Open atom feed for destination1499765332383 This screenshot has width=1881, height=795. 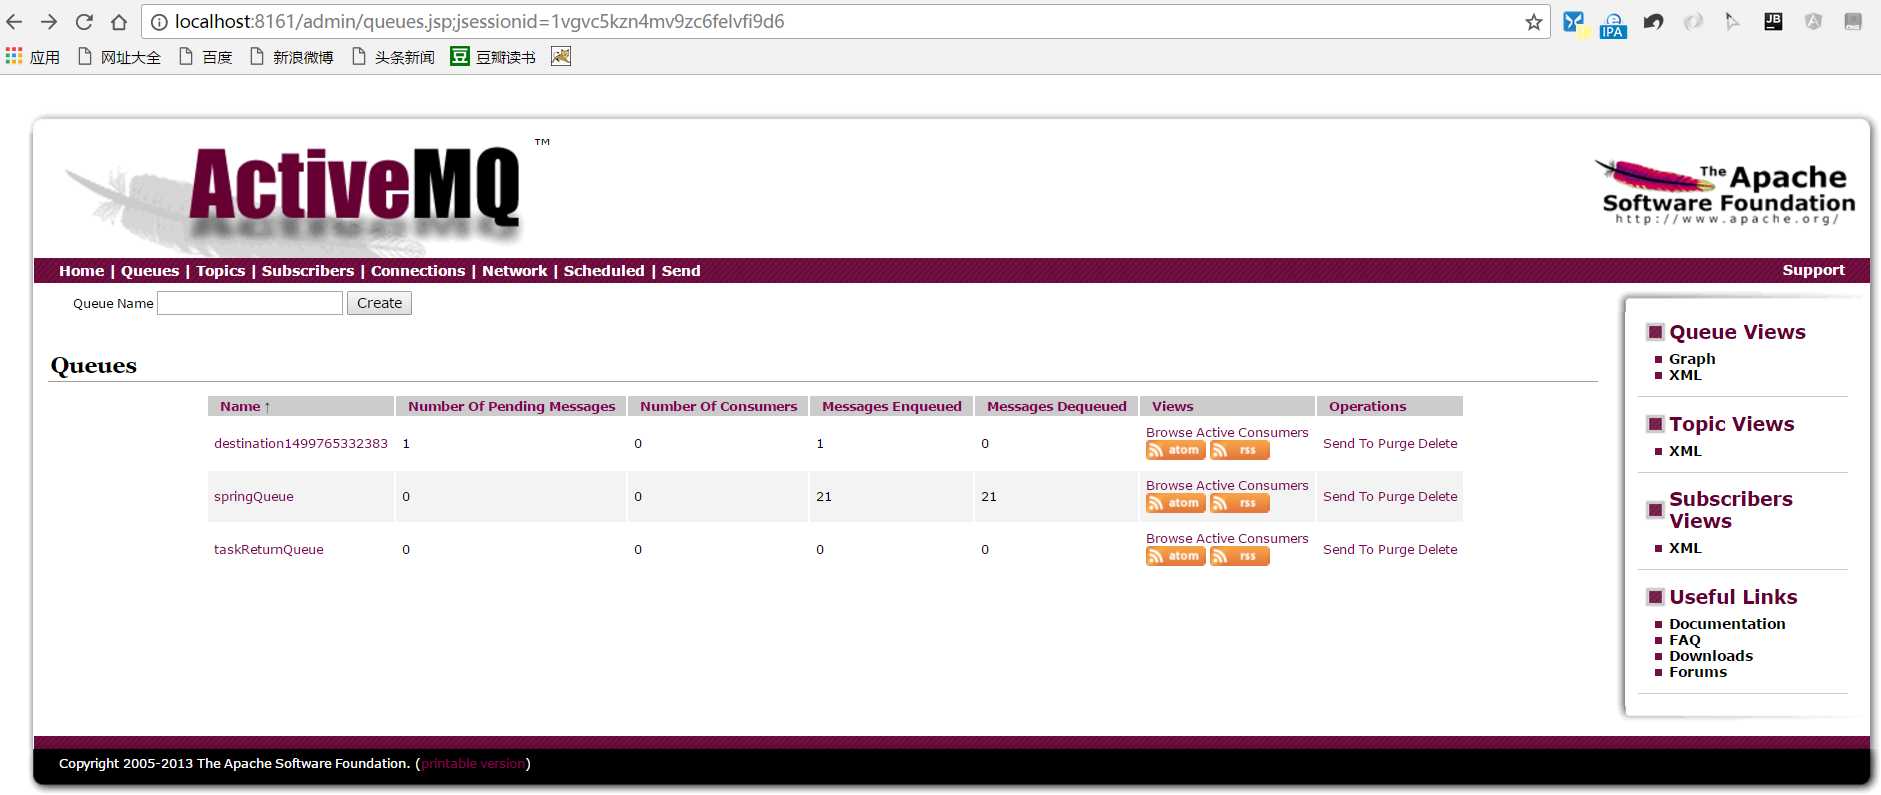click(x=1175, y=450)
